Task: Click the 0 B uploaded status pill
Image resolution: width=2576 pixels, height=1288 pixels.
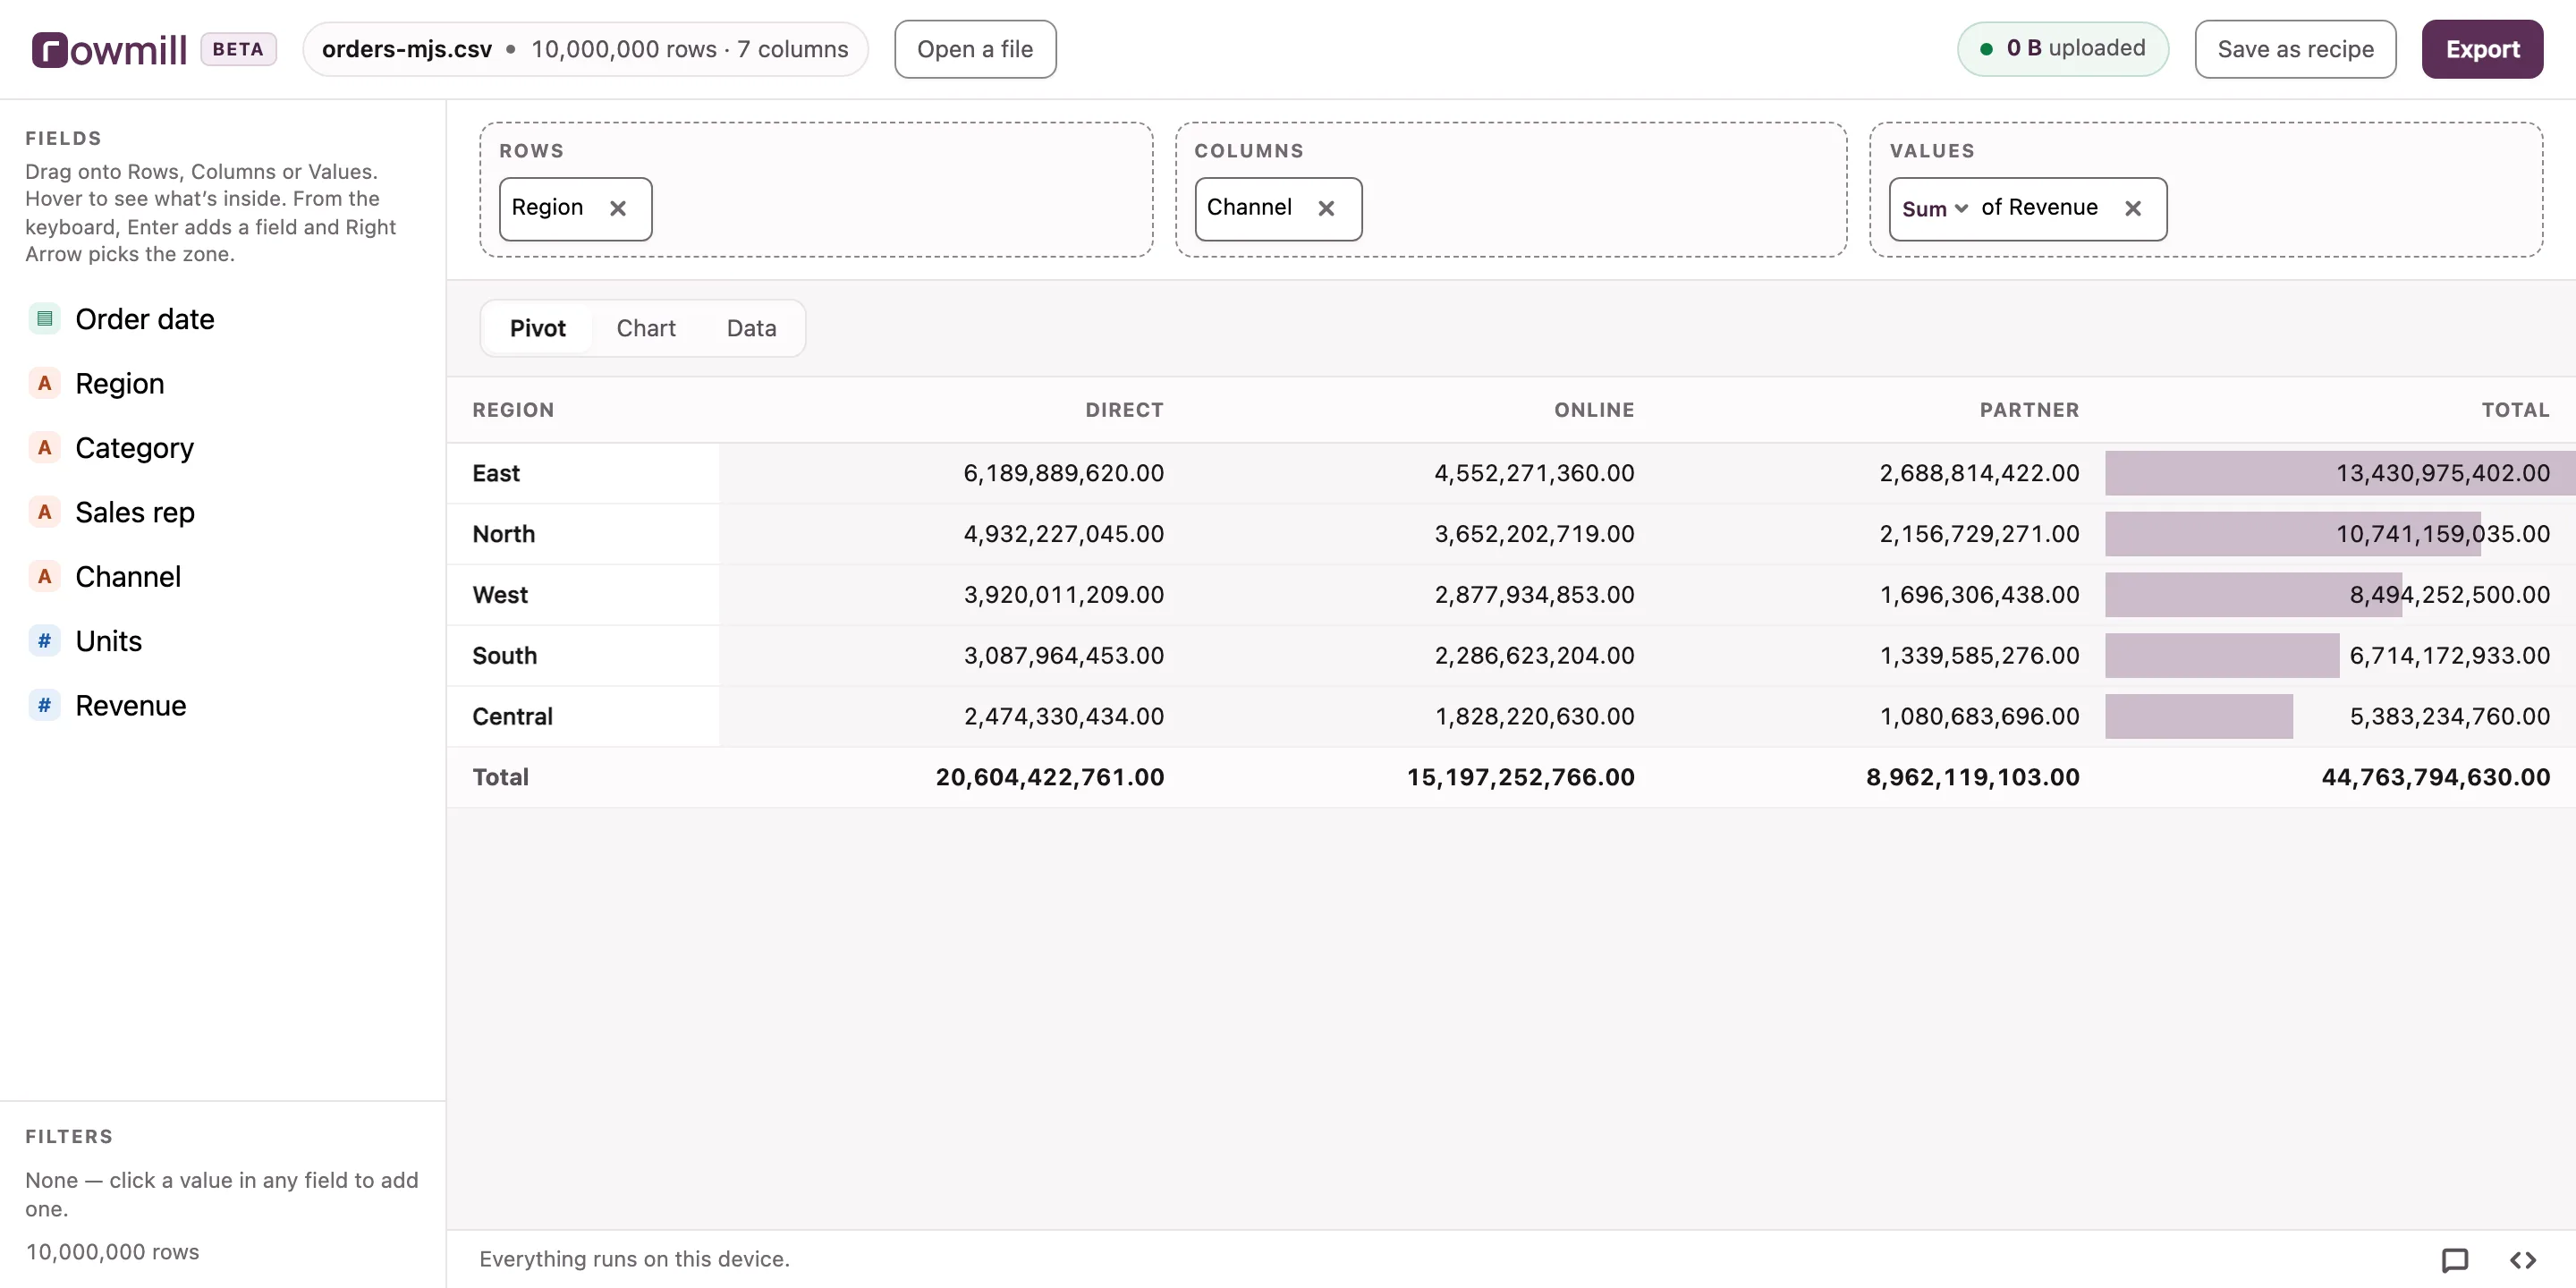Action: click(x=2062, y=48)
